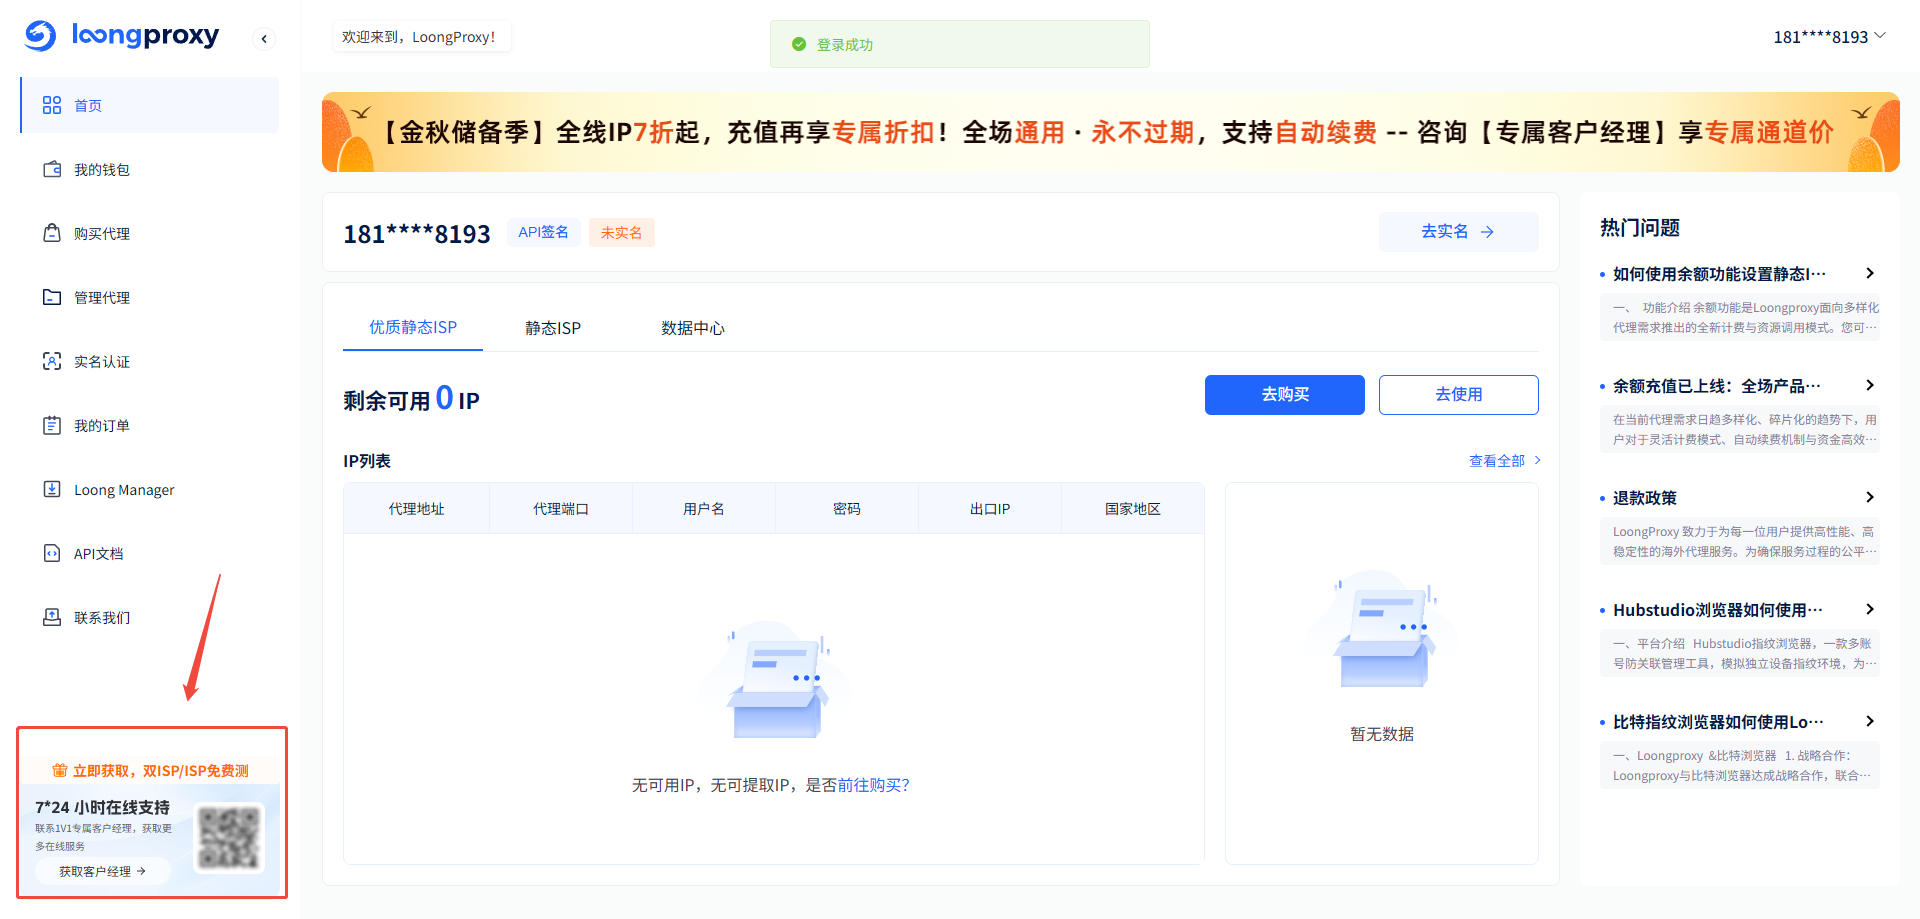Click the customer support QR code image
This screenshot has height=919, width=1920.
[228, 836]
